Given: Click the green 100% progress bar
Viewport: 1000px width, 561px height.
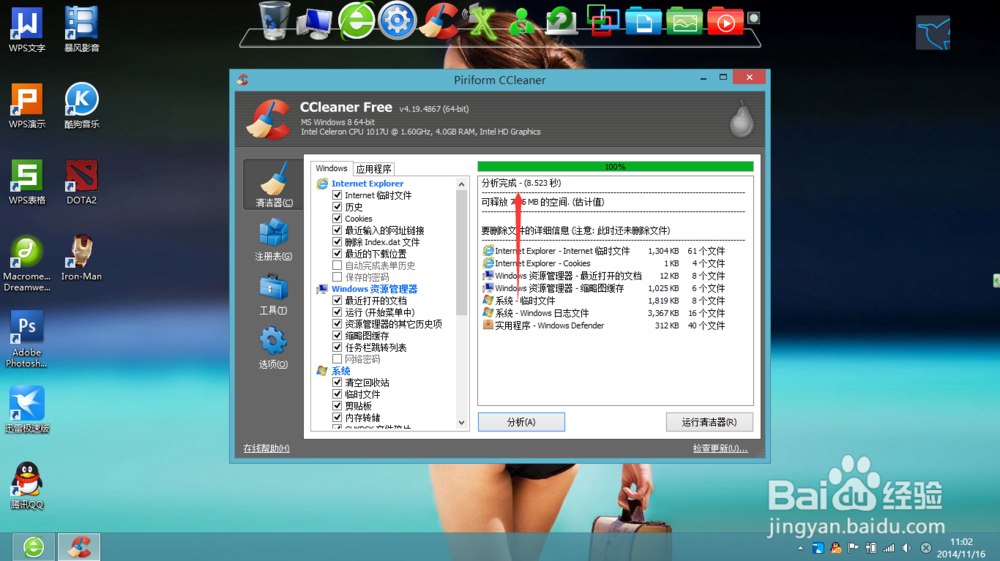Looking at the screenshot, I should click(615, 167).
